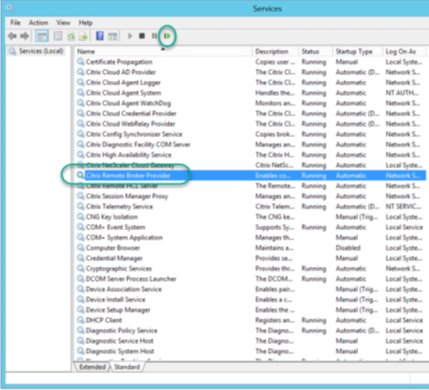This screenshot has height=390, width=429.
Task: Click the gear icon beside Credential Manager
Action: coord(80,258)
